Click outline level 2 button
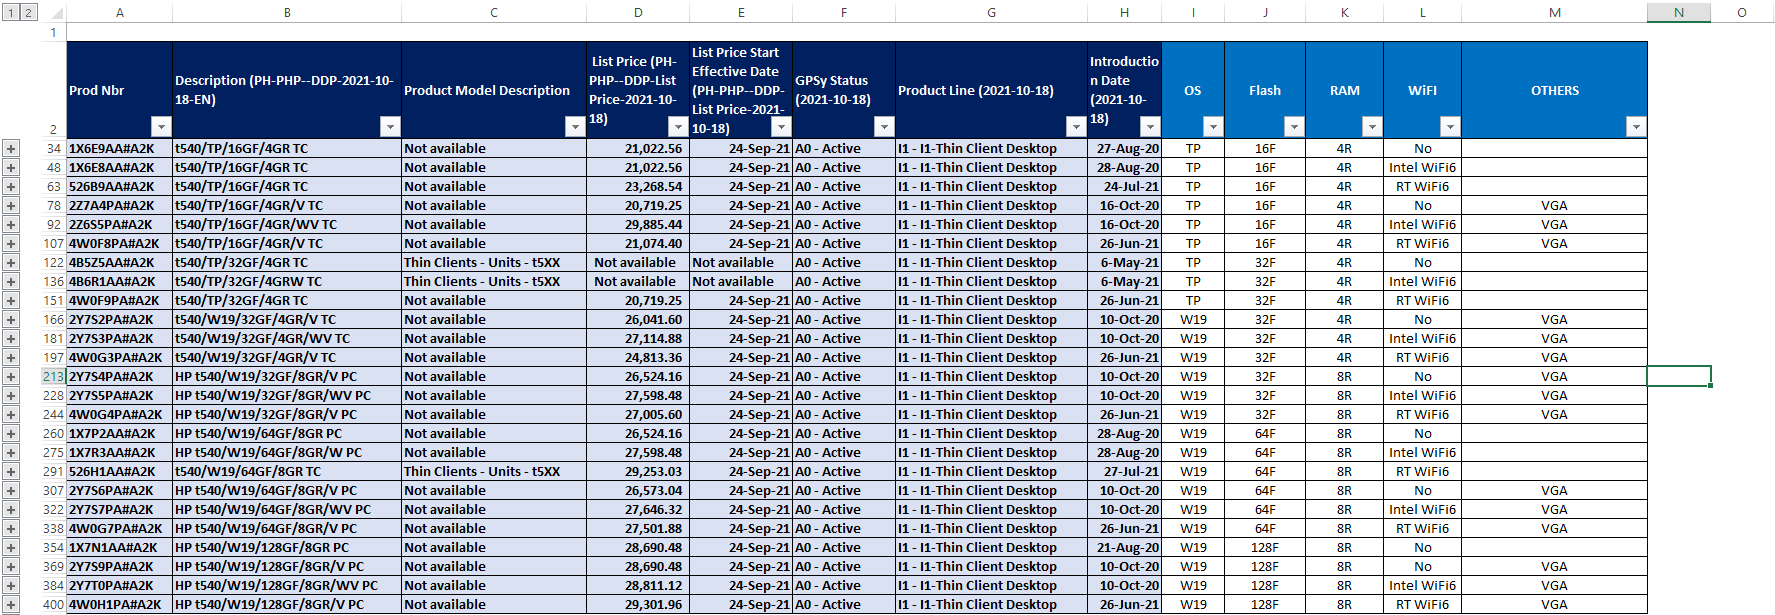This screenshot has width=1775, height=615. tap(28, 13)
